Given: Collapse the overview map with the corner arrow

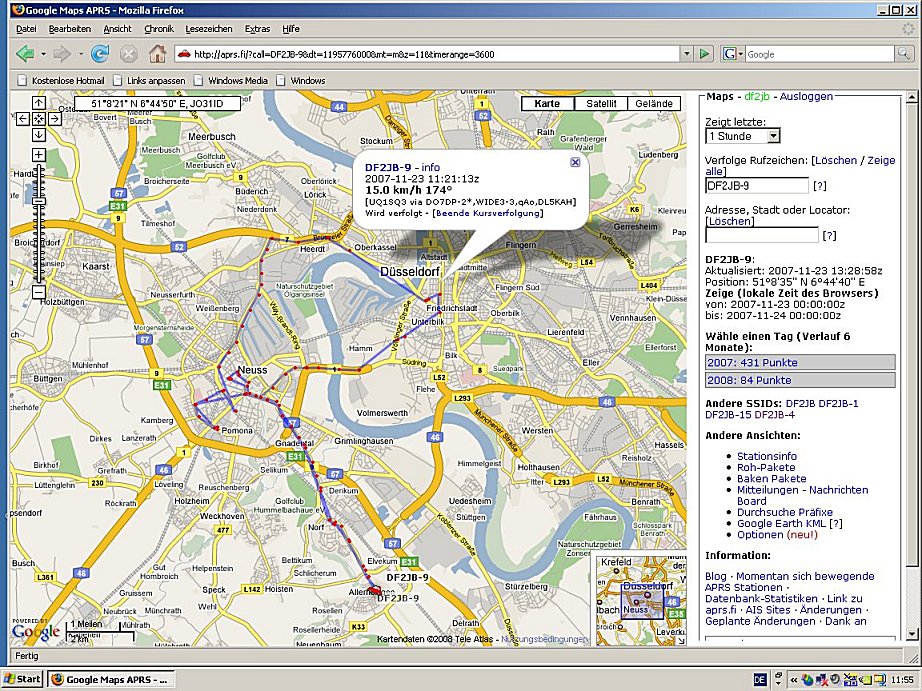Looking at the screenshot, I should click(x=681, y=641).
